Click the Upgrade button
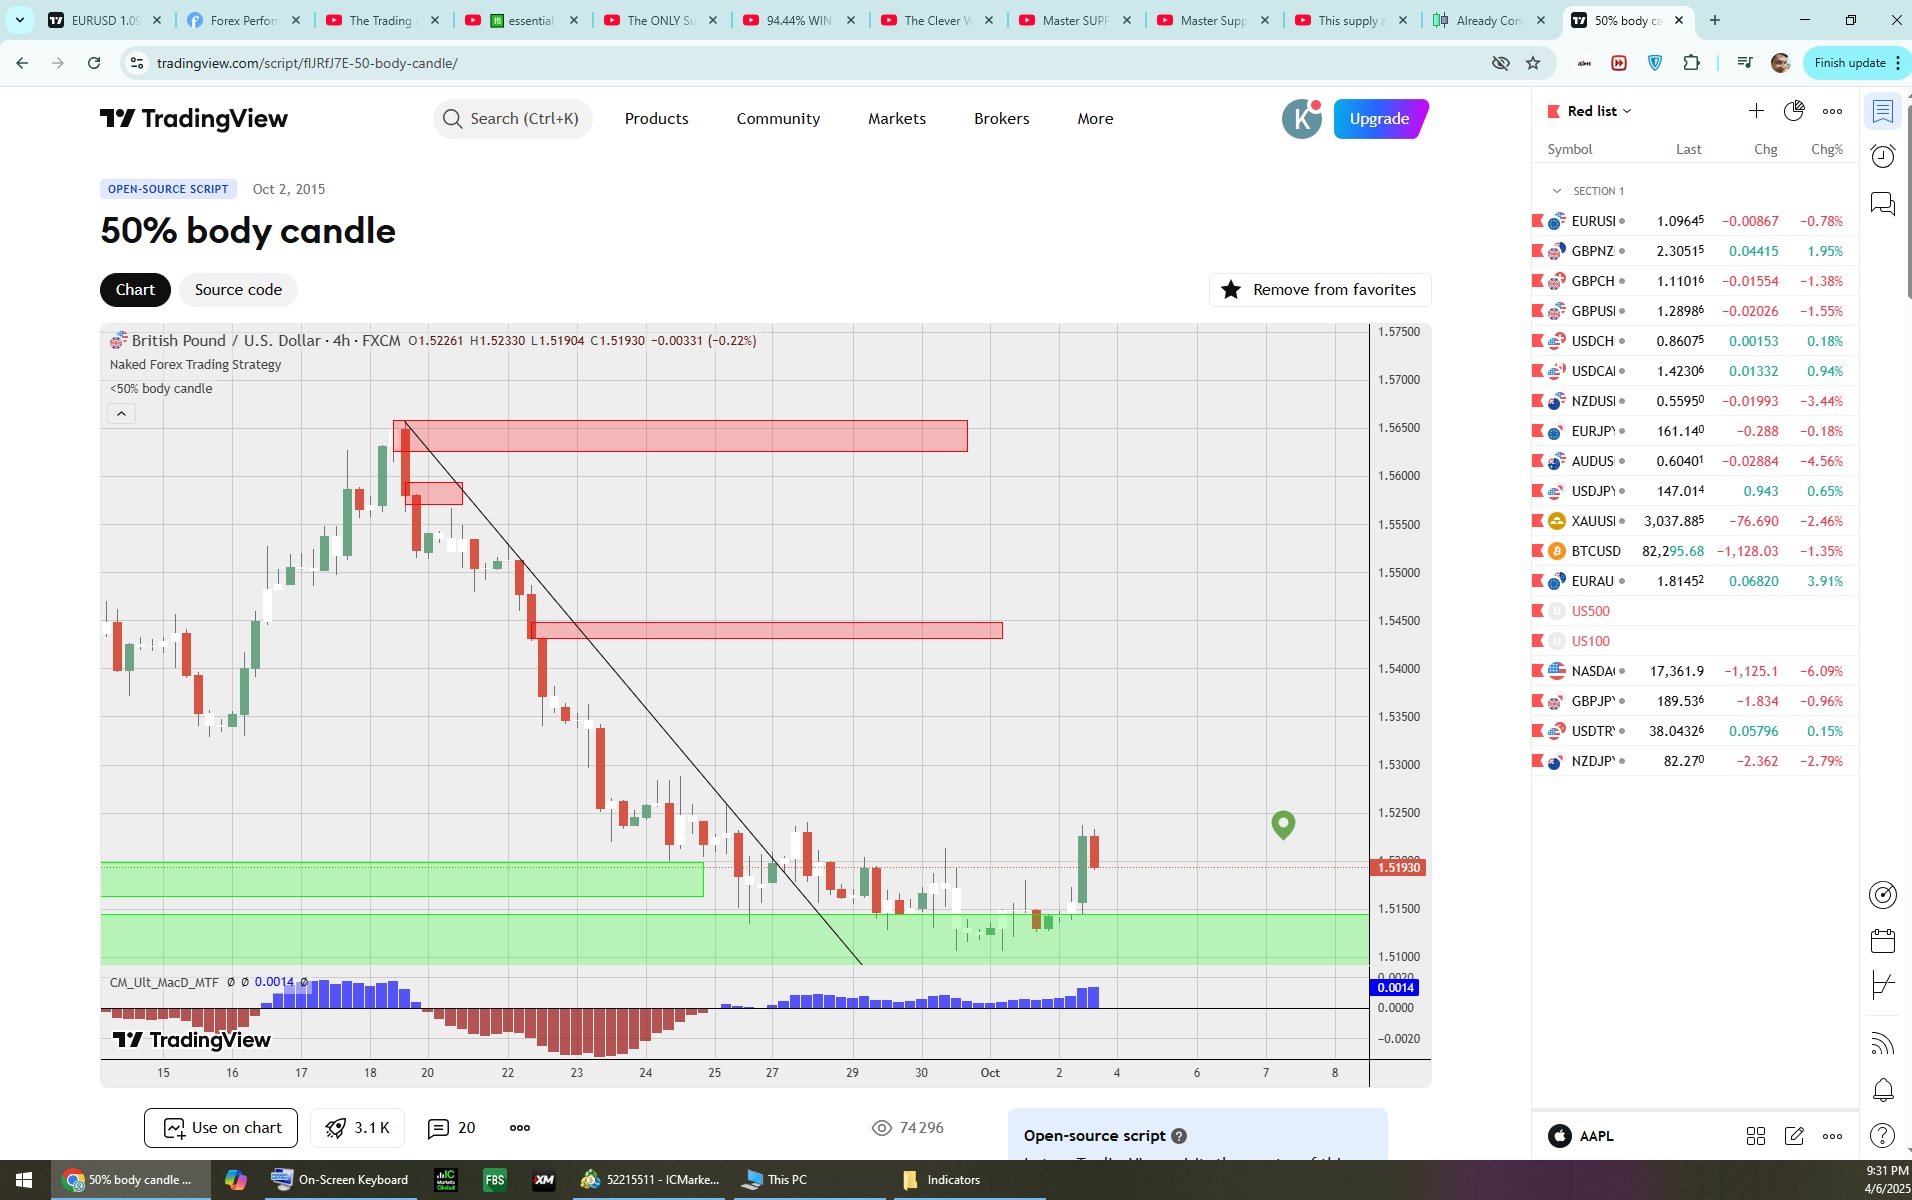 coord(1380,119)
